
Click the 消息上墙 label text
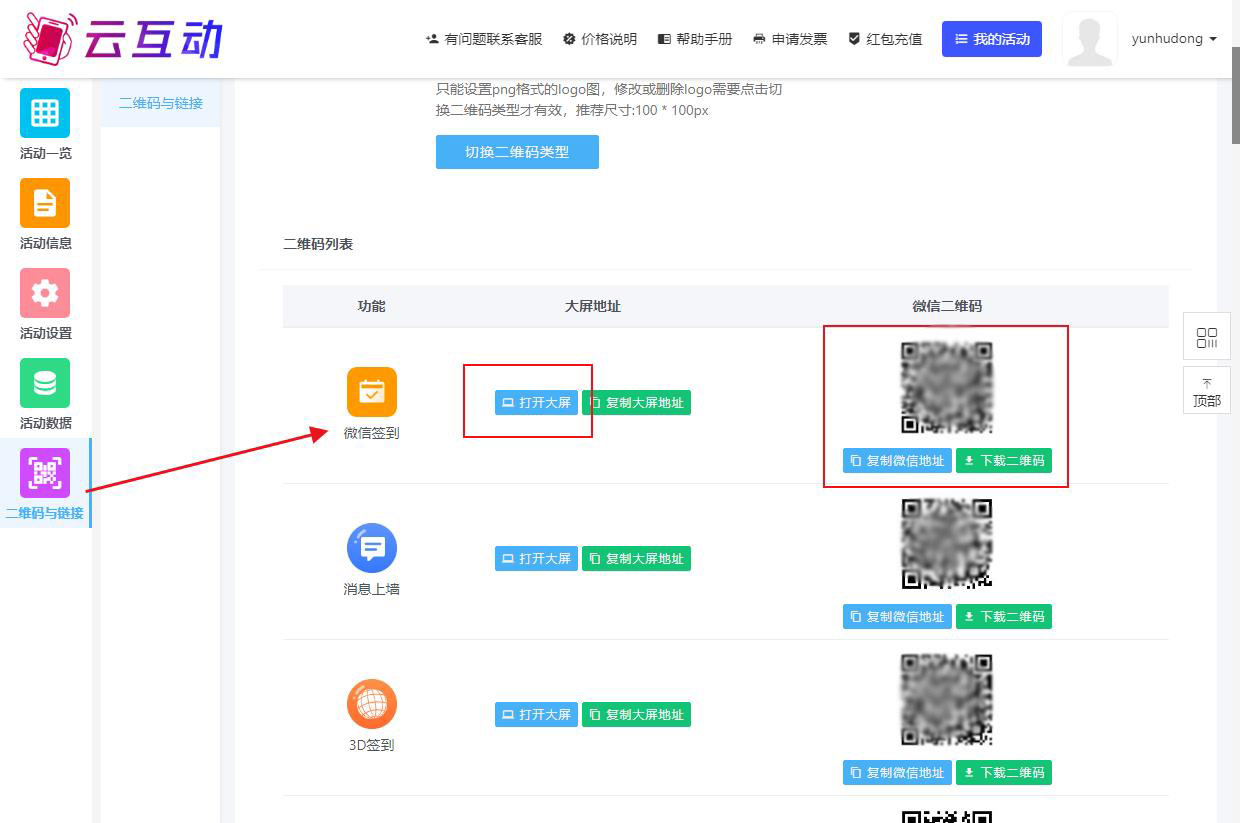(372, 589)
